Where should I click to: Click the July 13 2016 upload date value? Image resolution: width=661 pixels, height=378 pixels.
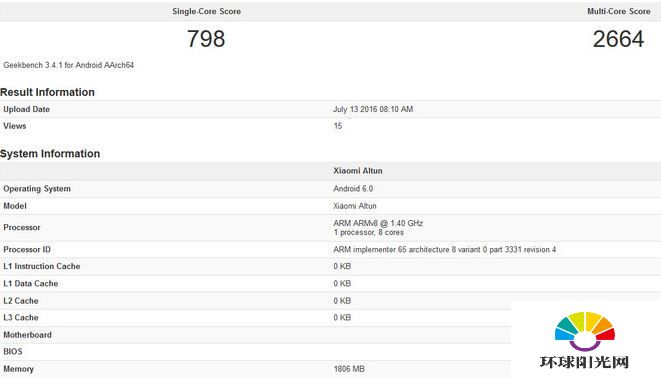(373, 109)
